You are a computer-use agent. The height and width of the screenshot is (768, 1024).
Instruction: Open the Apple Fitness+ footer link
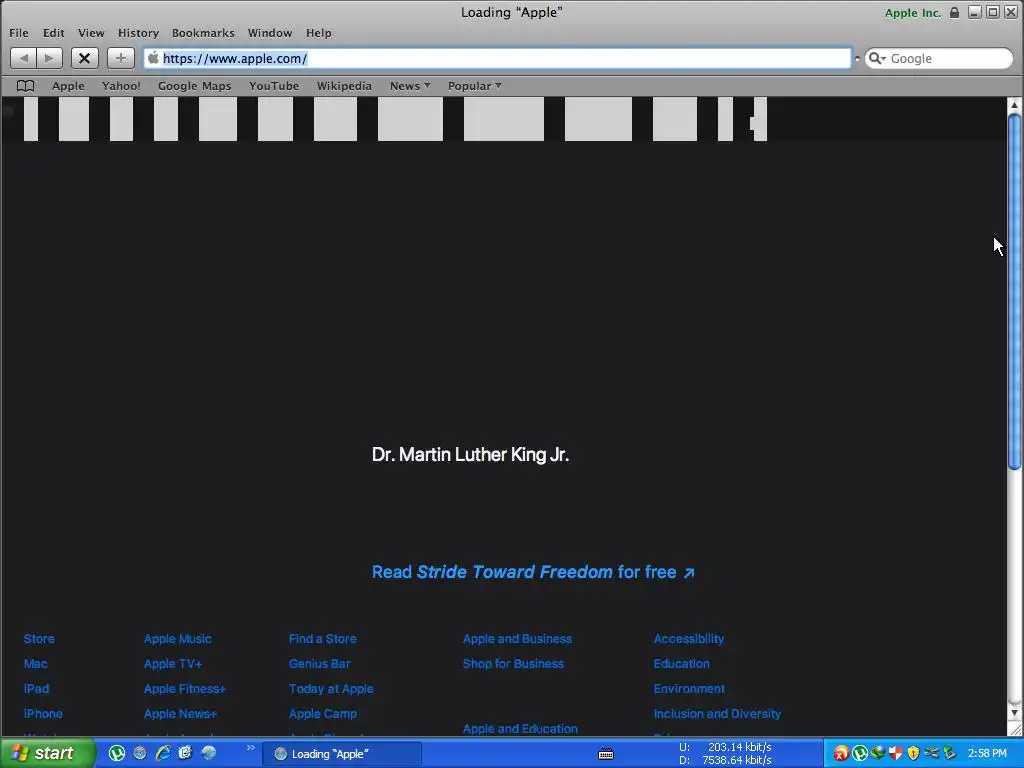click(x=185, y=688)
